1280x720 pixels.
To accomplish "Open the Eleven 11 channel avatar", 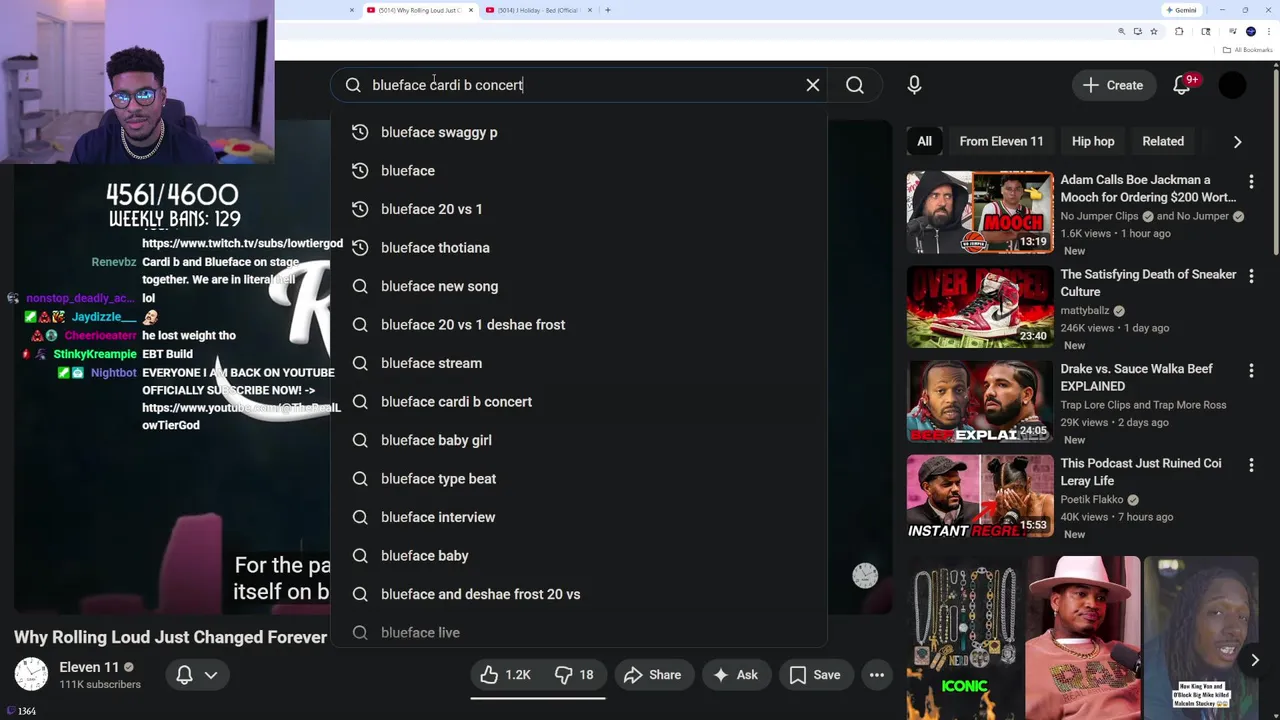I will (x=31, y=675).
